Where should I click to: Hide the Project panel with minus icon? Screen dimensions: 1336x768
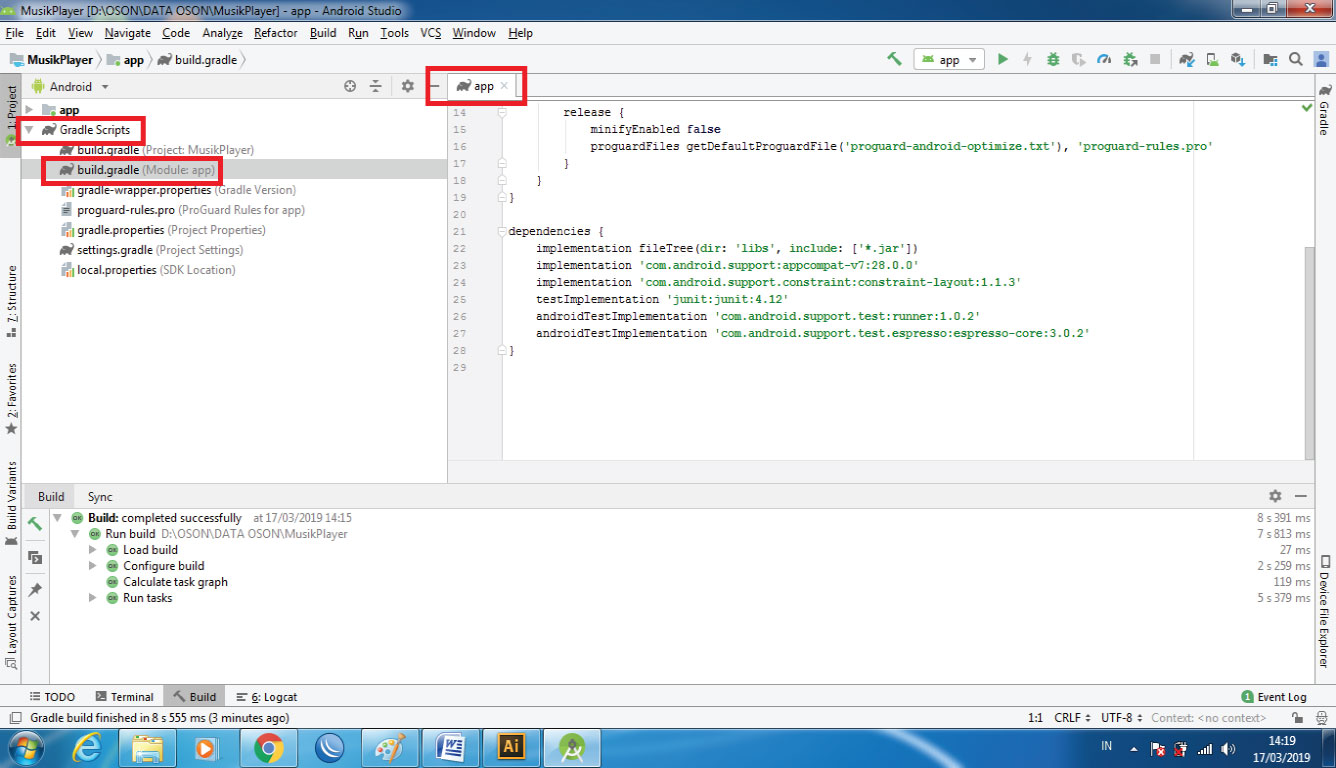(434, 86)
